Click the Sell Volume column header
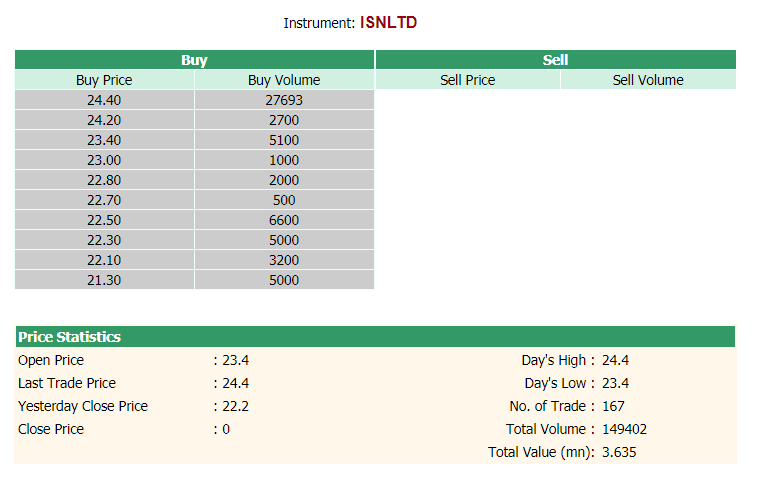This screenshot has height=478, width=766. point(648,80)
